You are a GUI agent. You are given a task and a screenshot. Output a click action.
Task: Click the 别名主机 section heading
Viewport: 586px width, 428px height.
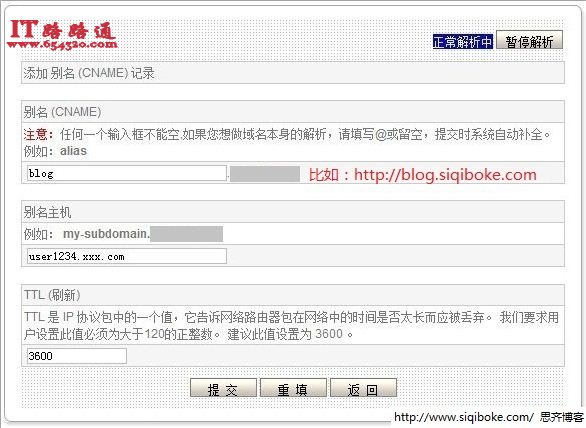pos(47,212)
